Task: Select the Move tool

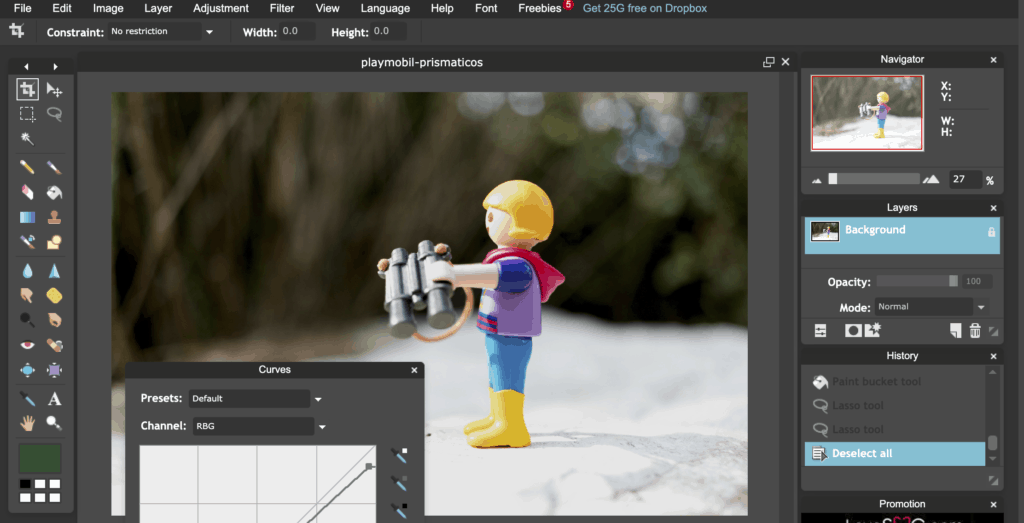Action: 54,89
